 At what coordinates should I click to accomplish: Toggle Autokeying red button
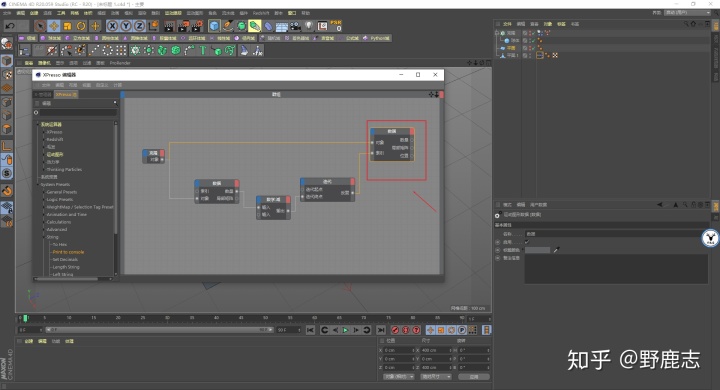click(405, 330)
